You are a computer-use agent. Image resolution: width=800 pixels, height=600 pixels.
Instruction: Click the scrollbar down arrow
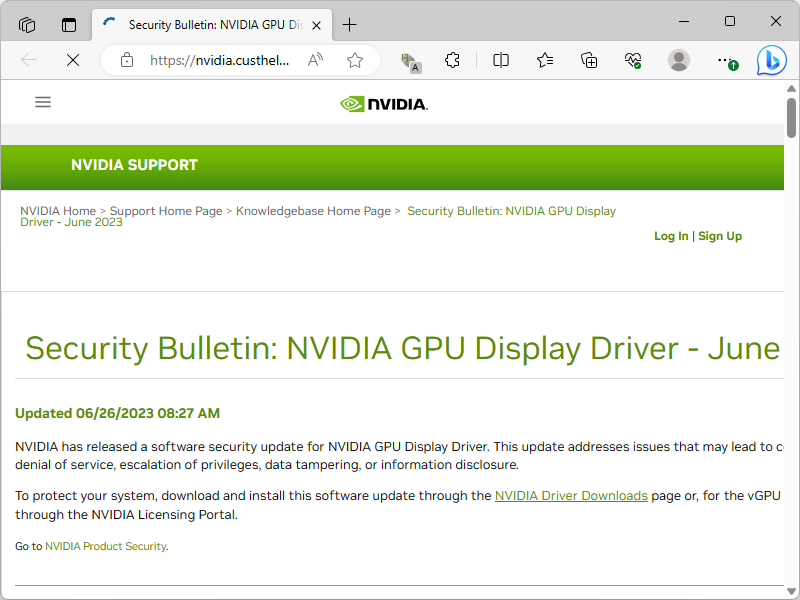coord(791,591)
